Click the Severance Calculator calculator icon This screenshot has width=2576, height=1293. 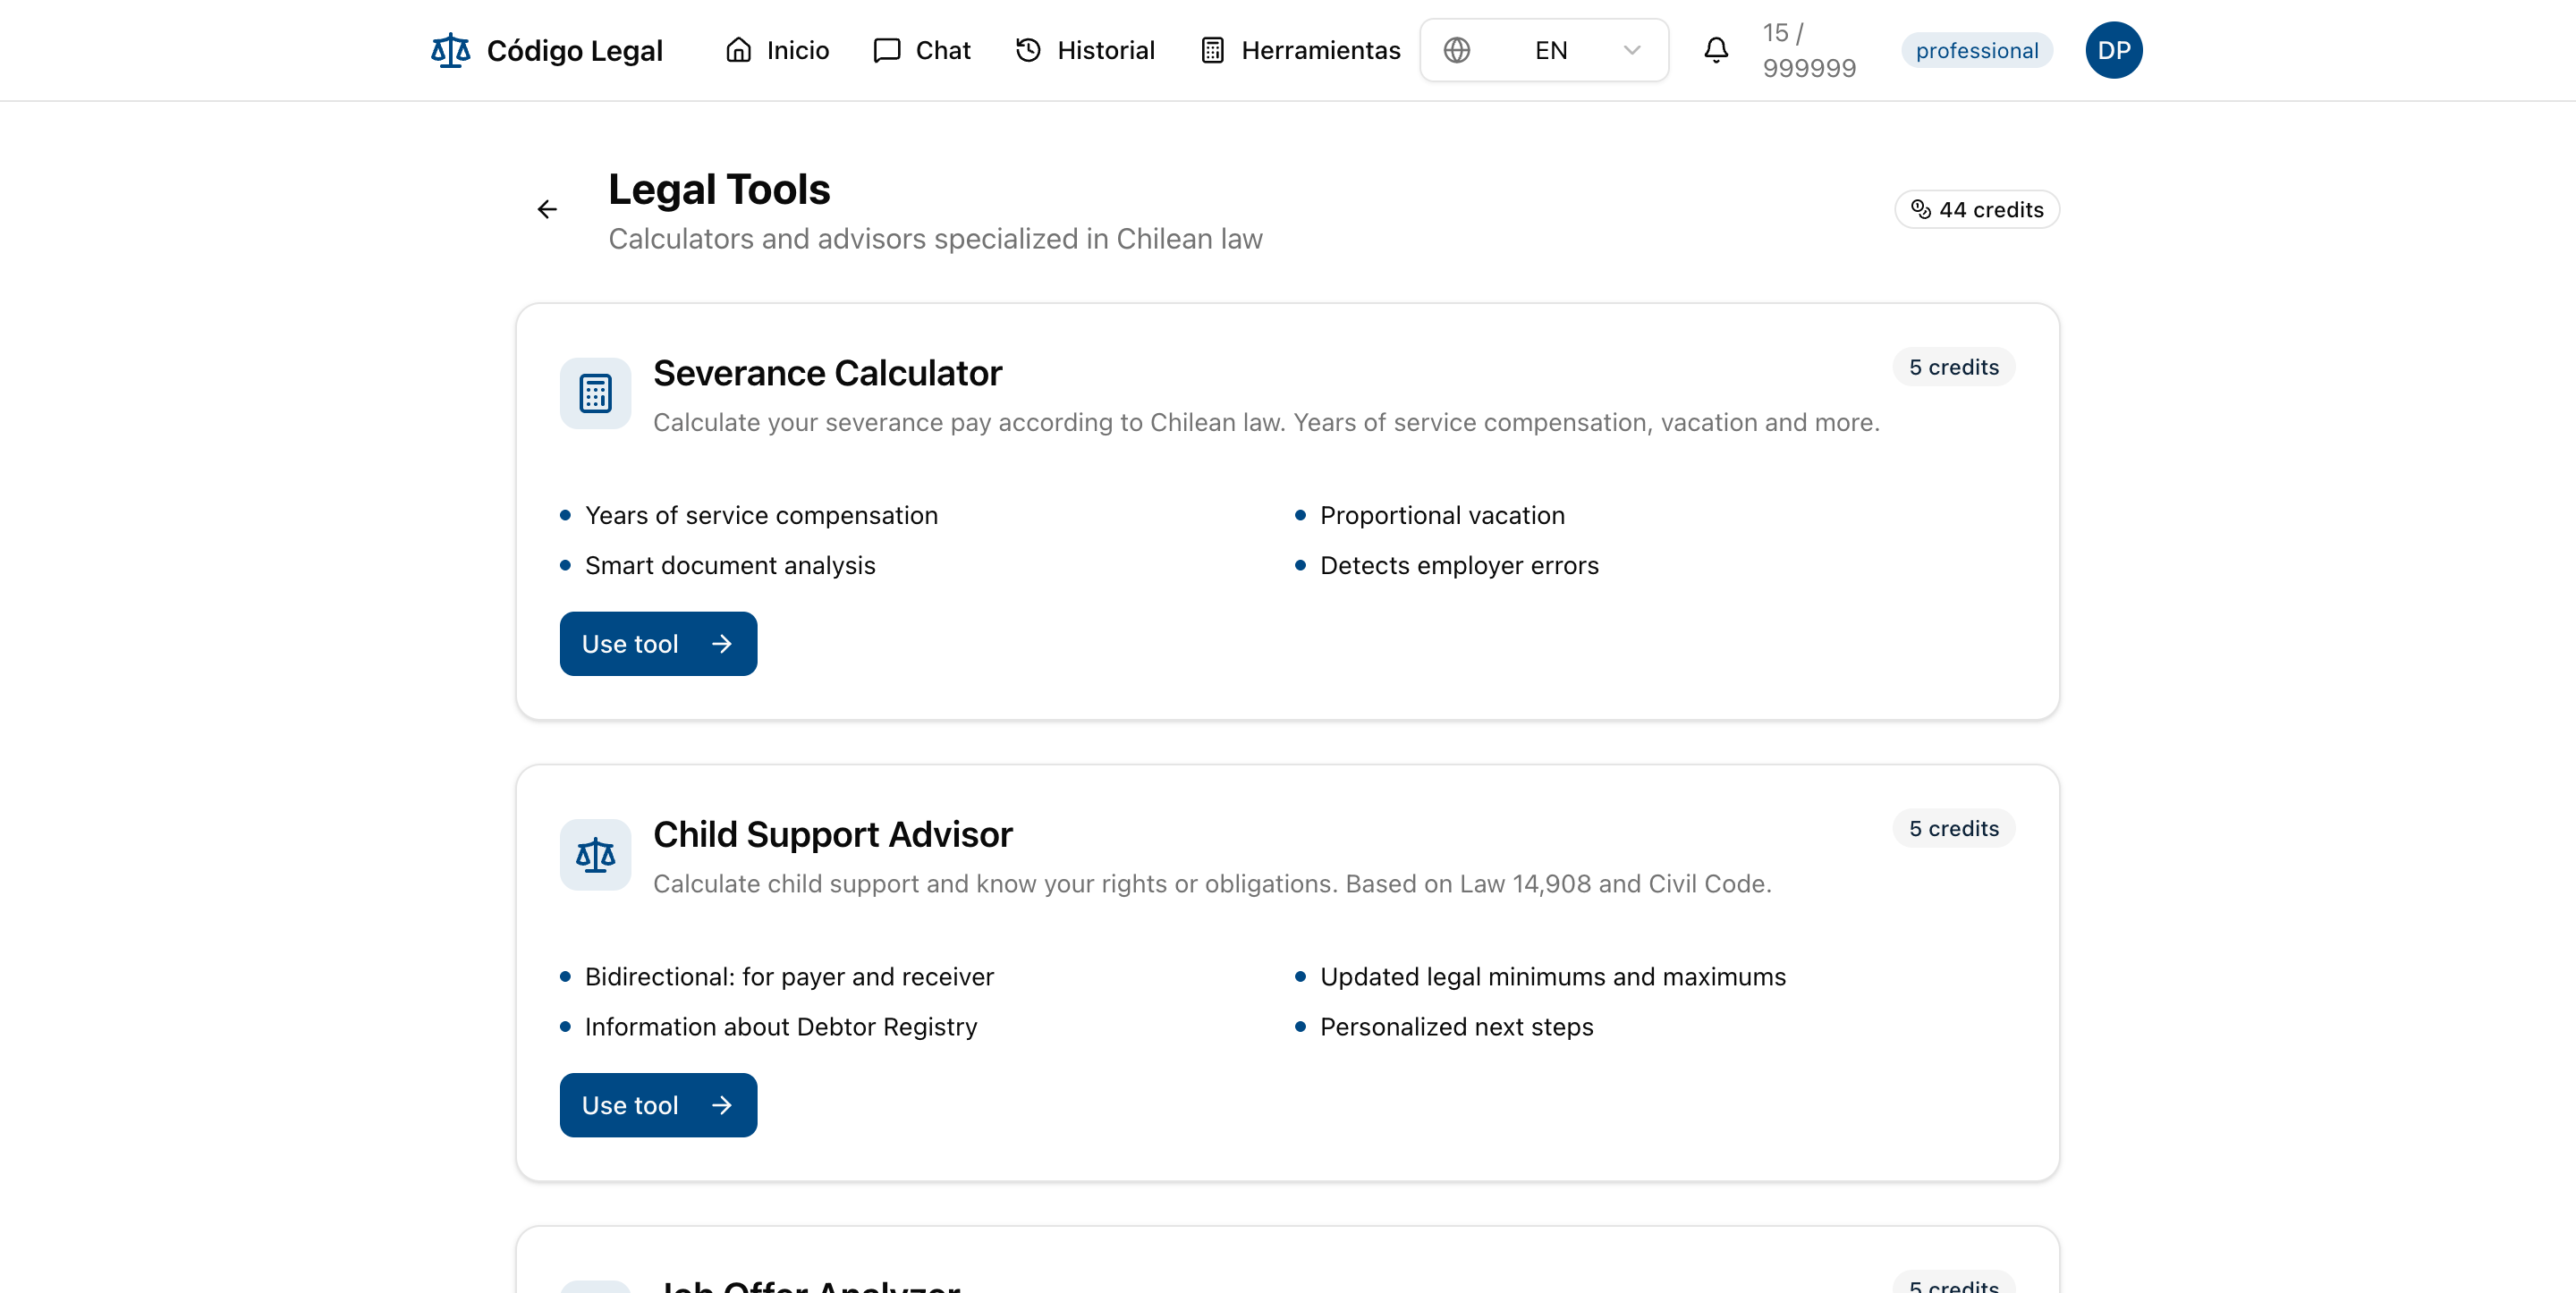[595, 393]
